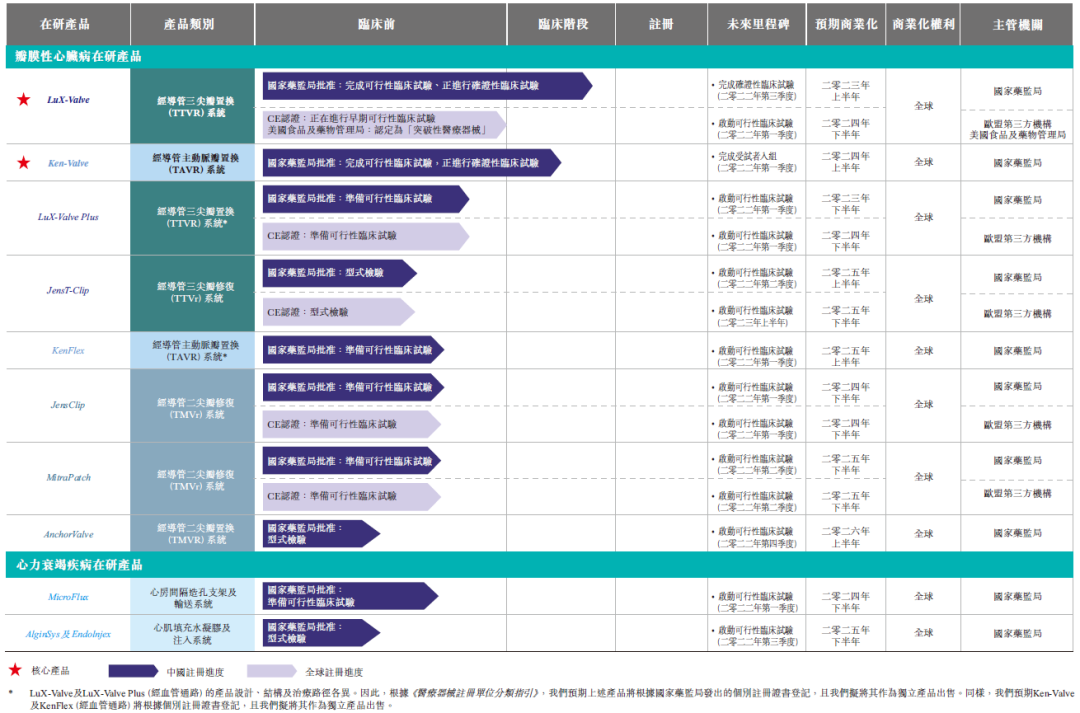Select the 全球 rights cell in the MicroFlux row
Image resolution: width=1080 pixels, height=713 pixels.
click(924, 597)
